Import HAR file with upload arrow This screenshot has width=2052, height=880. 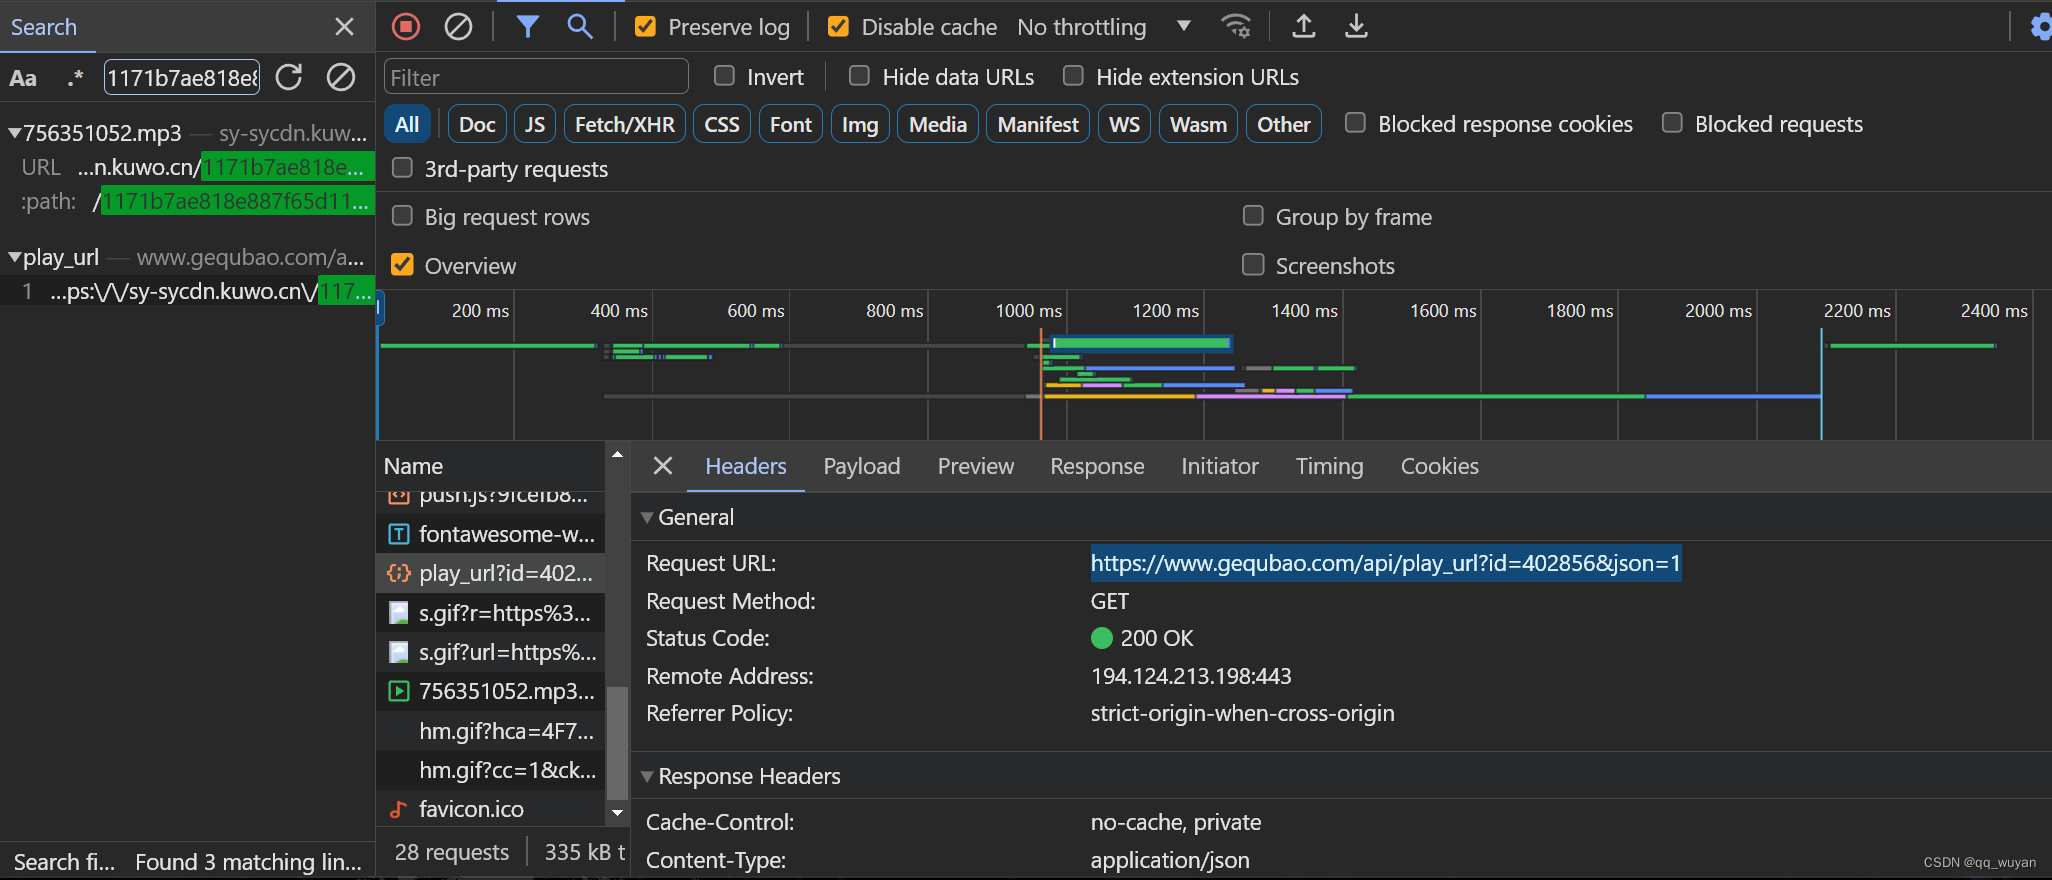point(1303,27)
